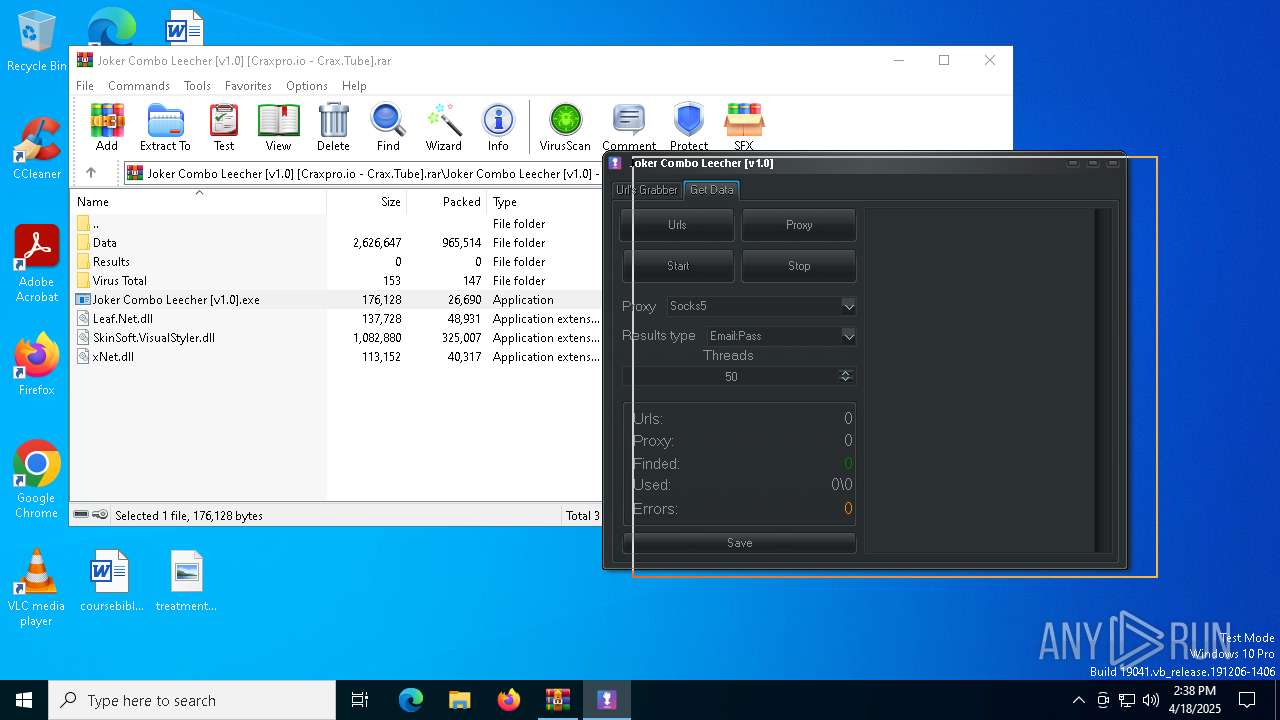Image resolution: width=1280 pixels, height=720 pixels.
Task: Click the Comment toolbar icon
Action: click(x=629, y=127)
